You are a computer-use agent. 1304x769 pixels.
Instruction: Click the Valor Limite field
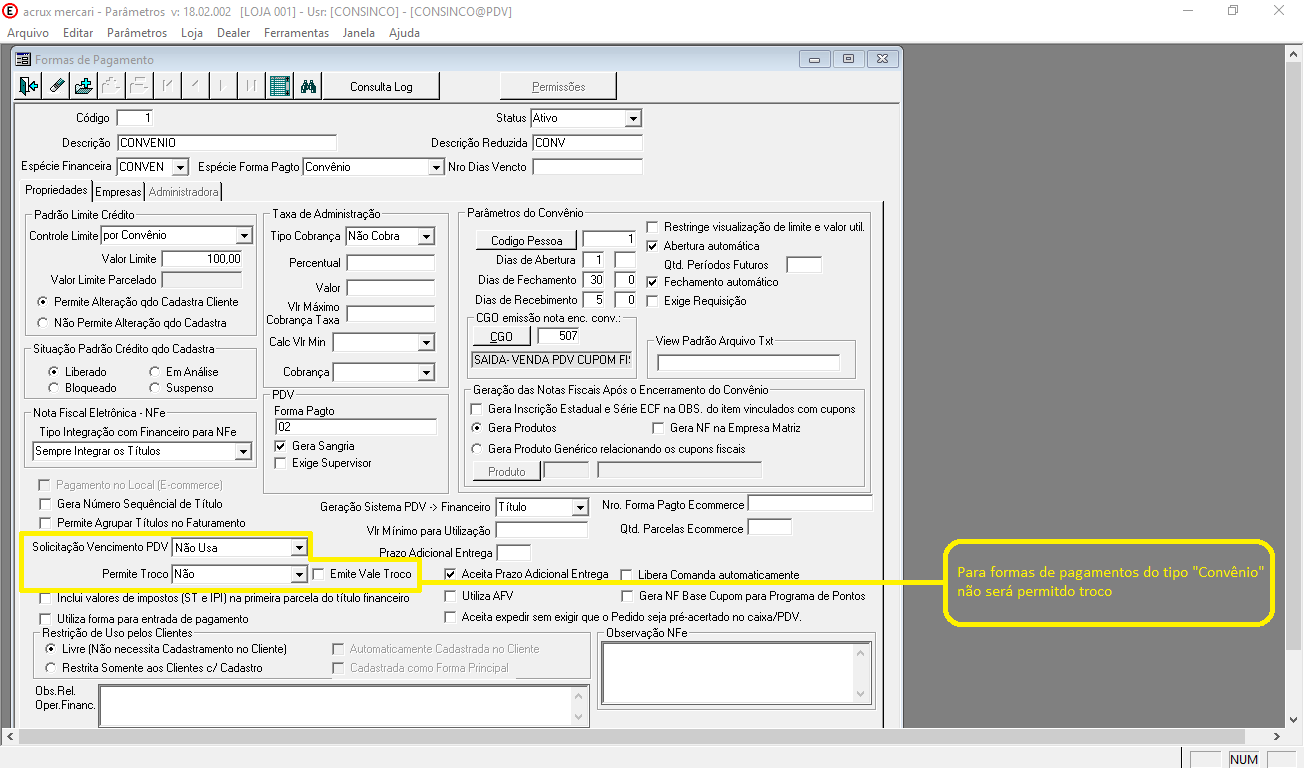click(x=203, y=259)
